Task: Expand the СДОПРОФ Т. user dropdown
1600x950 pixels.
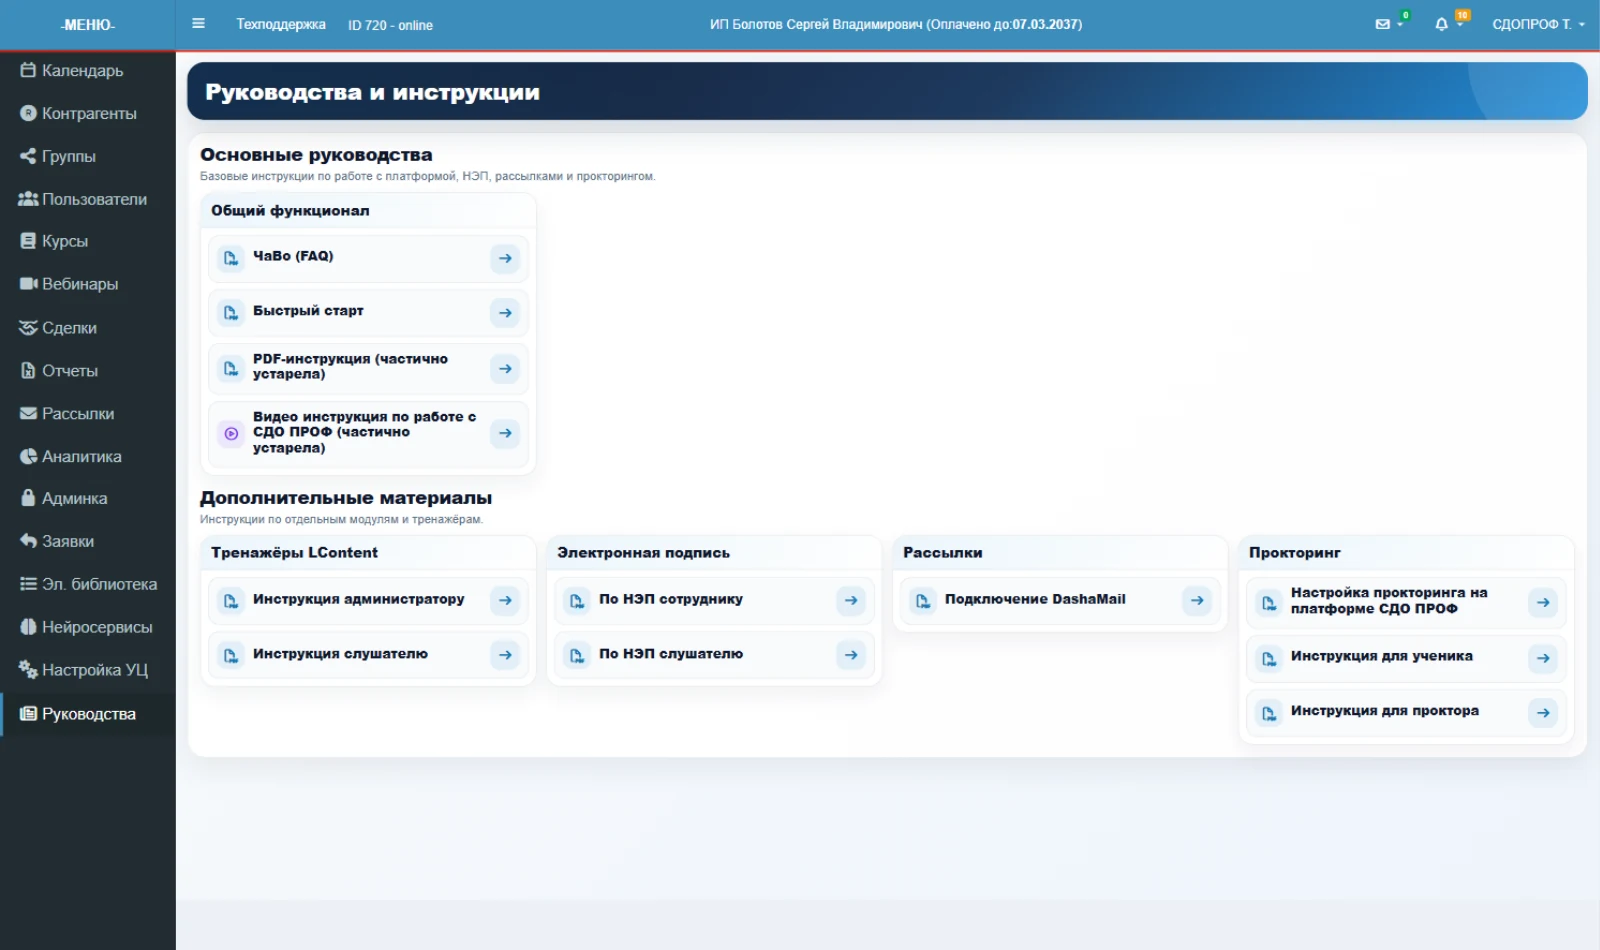Action: coord(1538,24)
